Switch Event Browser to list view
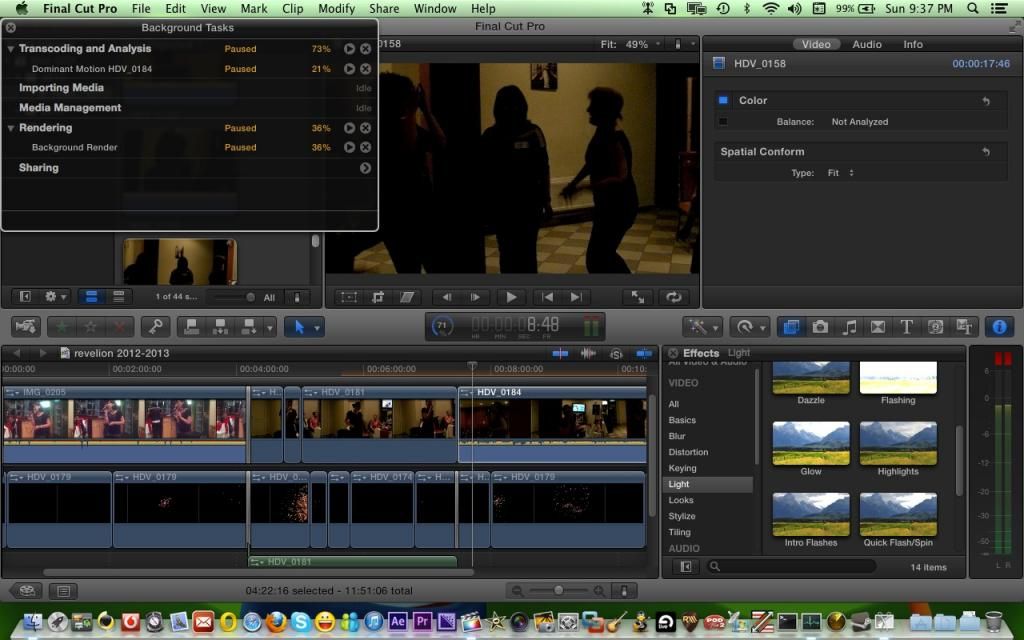Viewport: 1024px width, 640px height. pyautogui.click(x=118, y=297)
